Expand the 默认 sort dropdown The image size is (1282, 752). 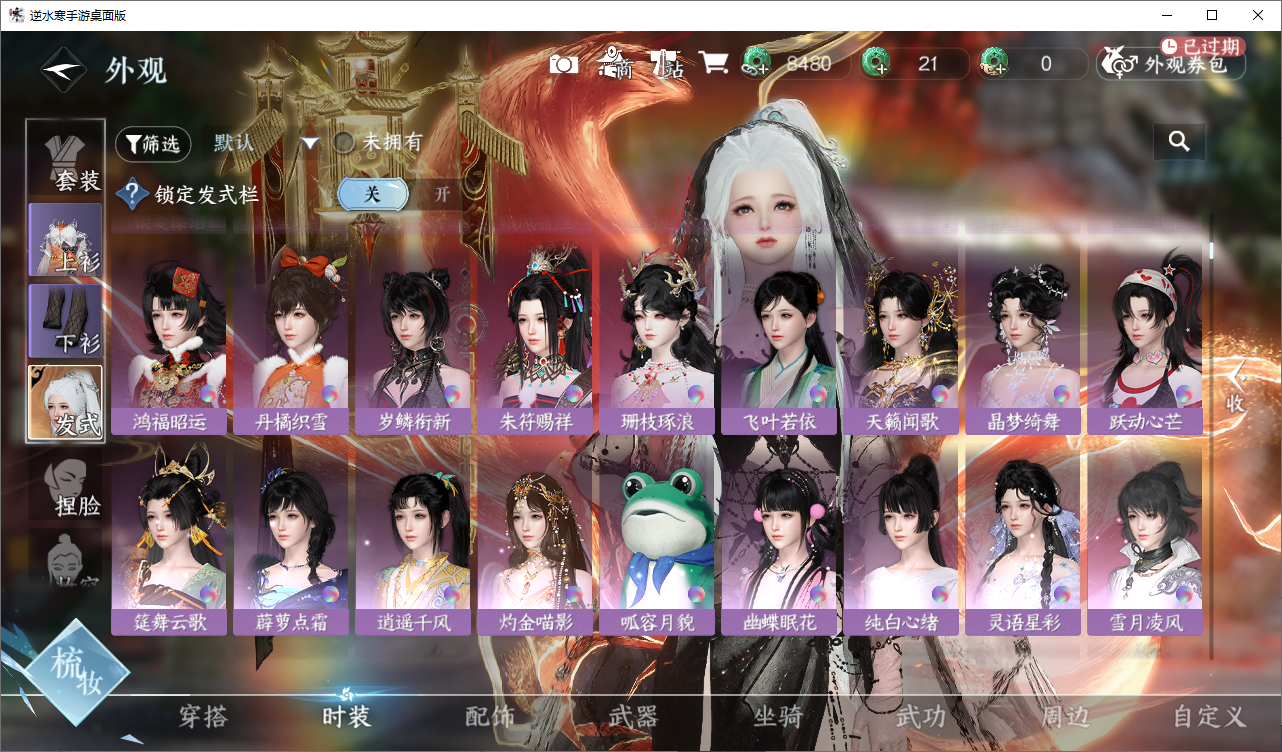pyautogui.click(x=310, y=143)
